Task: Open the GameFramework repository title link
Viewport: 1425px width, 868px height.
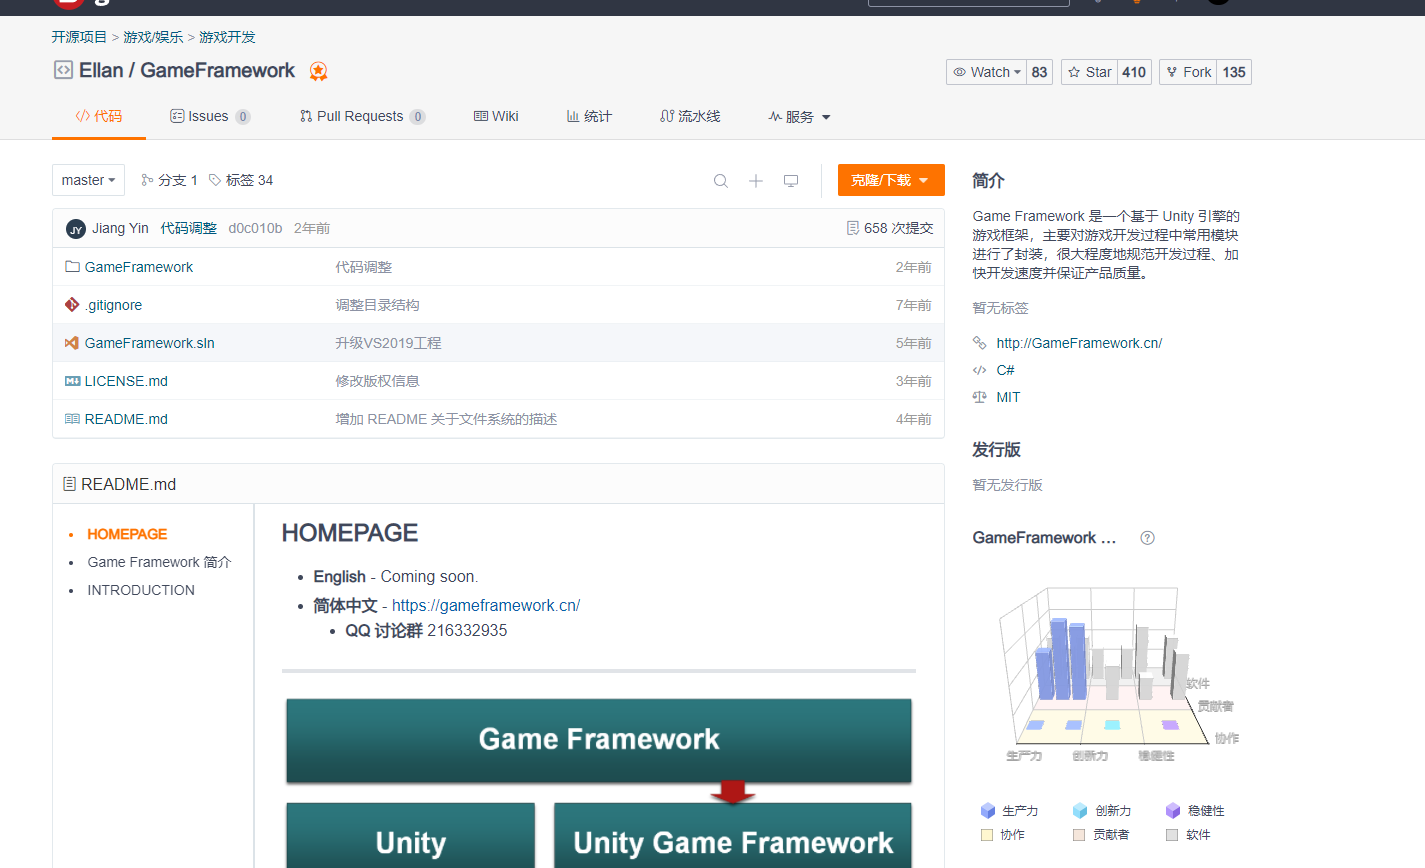Action: [x=217, y=70]
